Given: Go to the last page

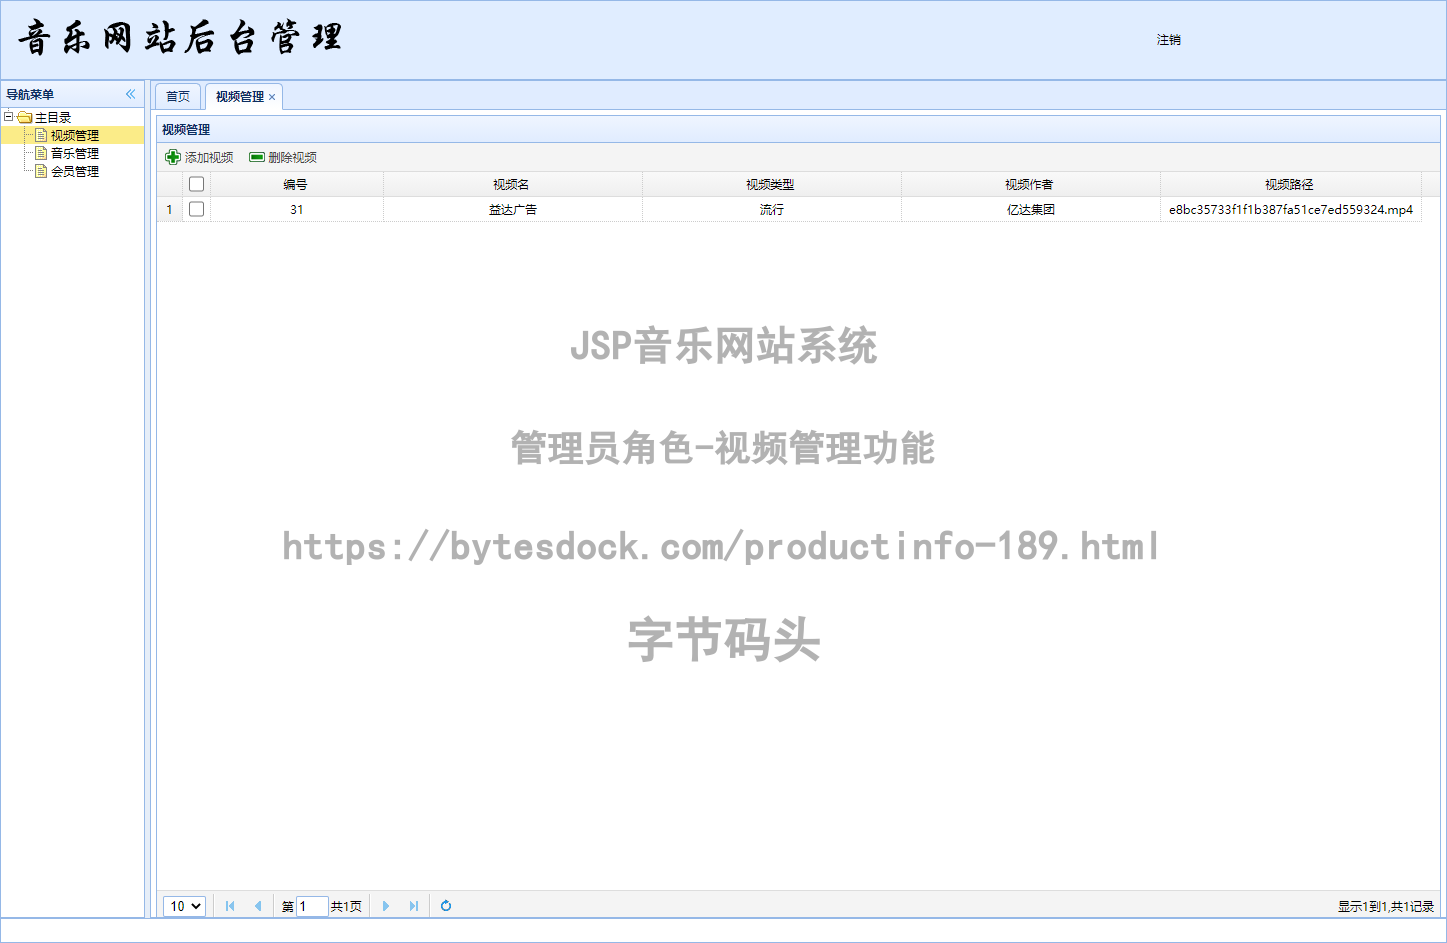Looking at the screenshot, I should (x=414, y=906).
